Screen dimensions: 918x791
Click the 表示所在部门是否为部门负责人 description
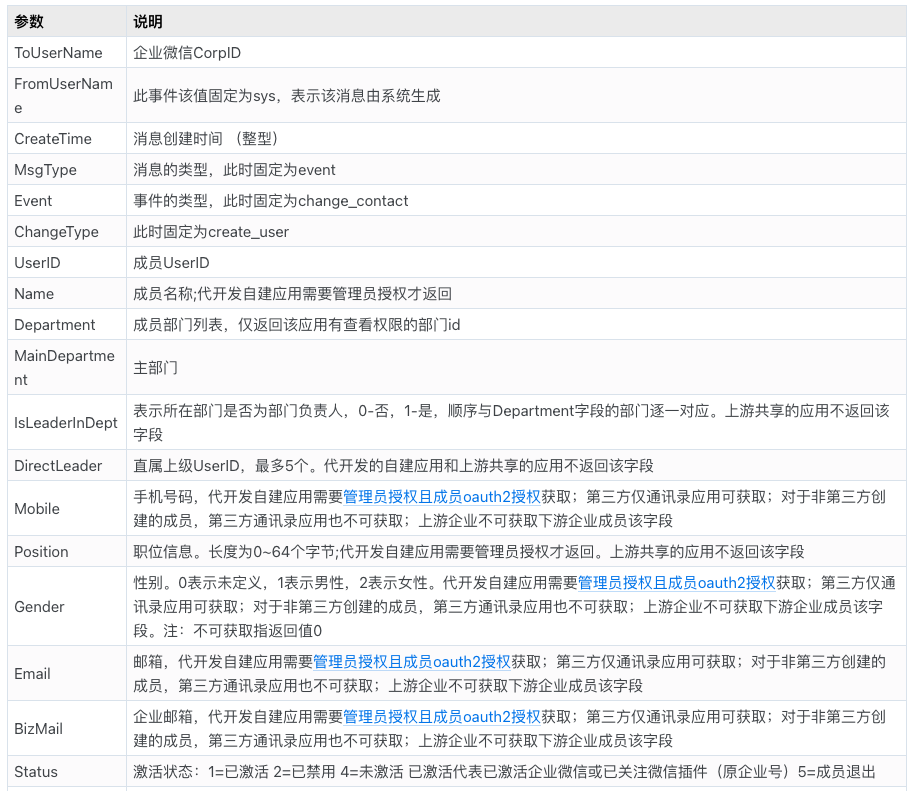512,423
